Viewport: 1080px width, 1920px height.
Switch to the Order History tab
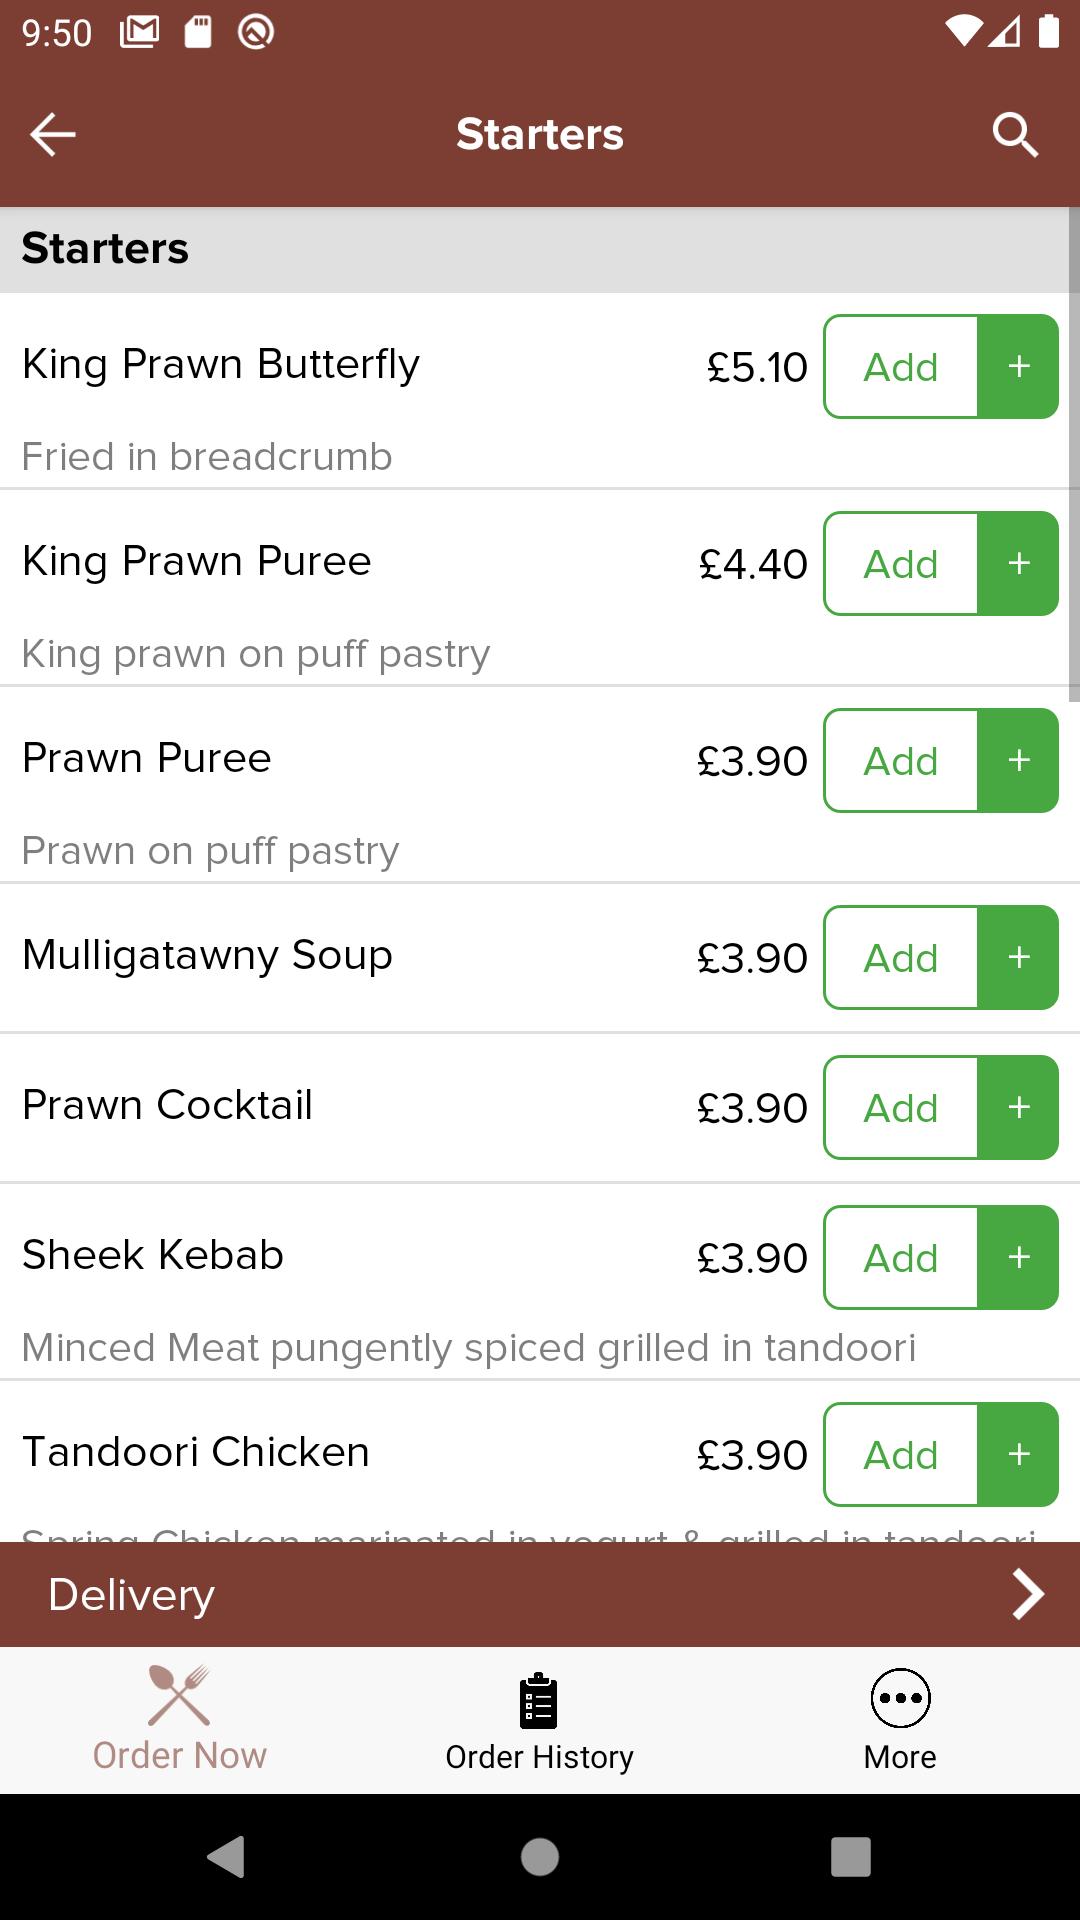tap(540, 1719)
